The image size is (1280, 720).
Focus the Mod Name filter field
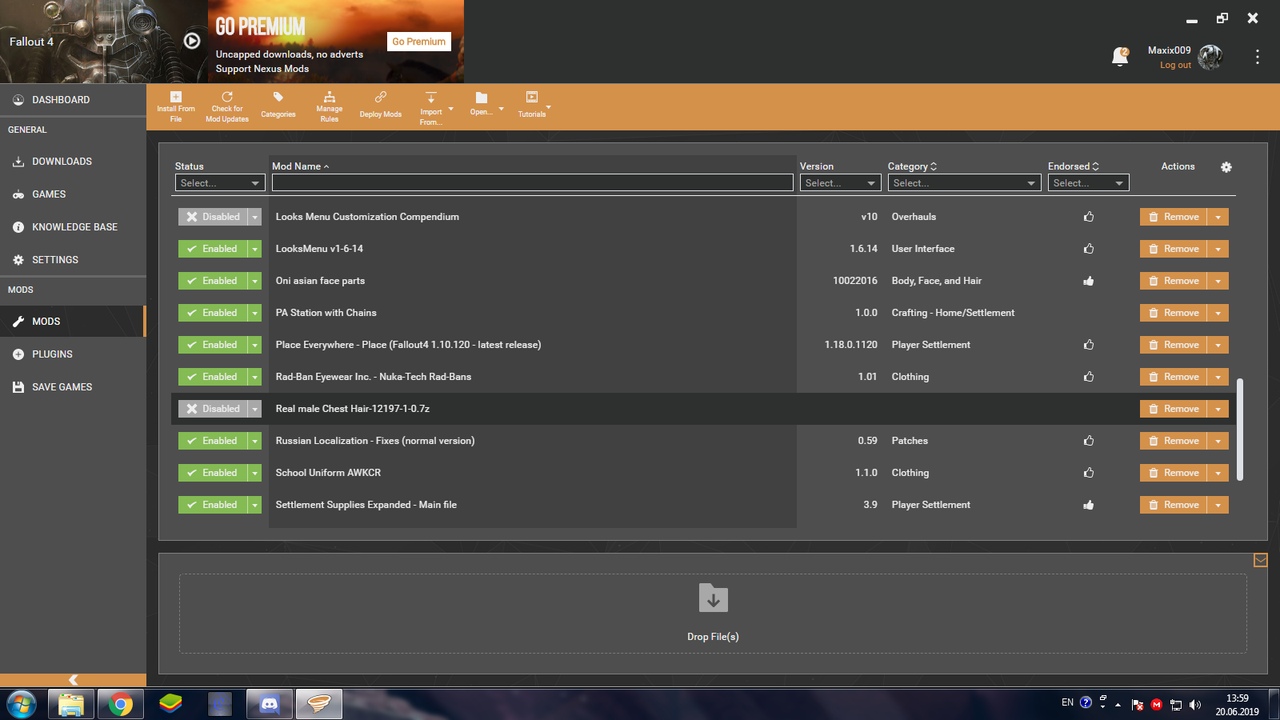coord(532,183)
